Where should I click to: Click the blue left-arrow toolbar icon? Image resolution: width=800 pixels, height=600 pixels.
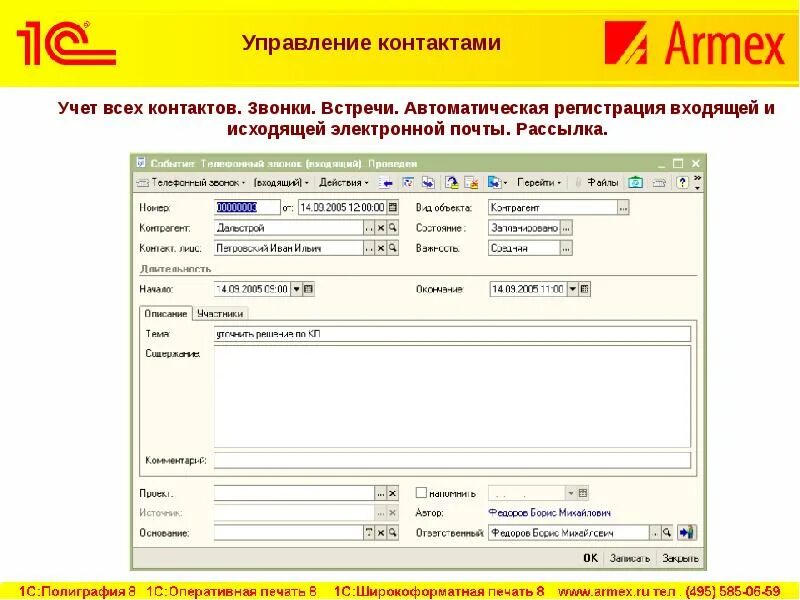point(386,183)
